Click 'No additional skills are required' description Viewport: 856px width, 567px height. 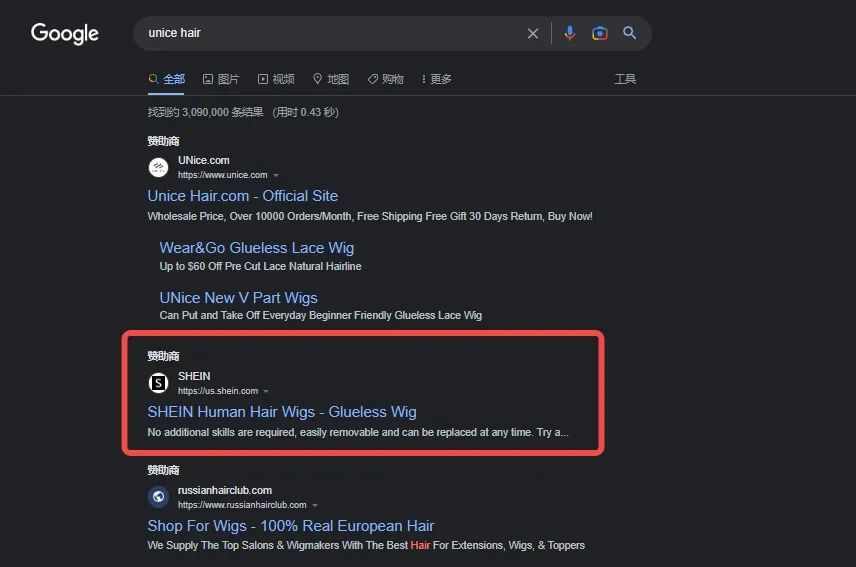[358, 432]
